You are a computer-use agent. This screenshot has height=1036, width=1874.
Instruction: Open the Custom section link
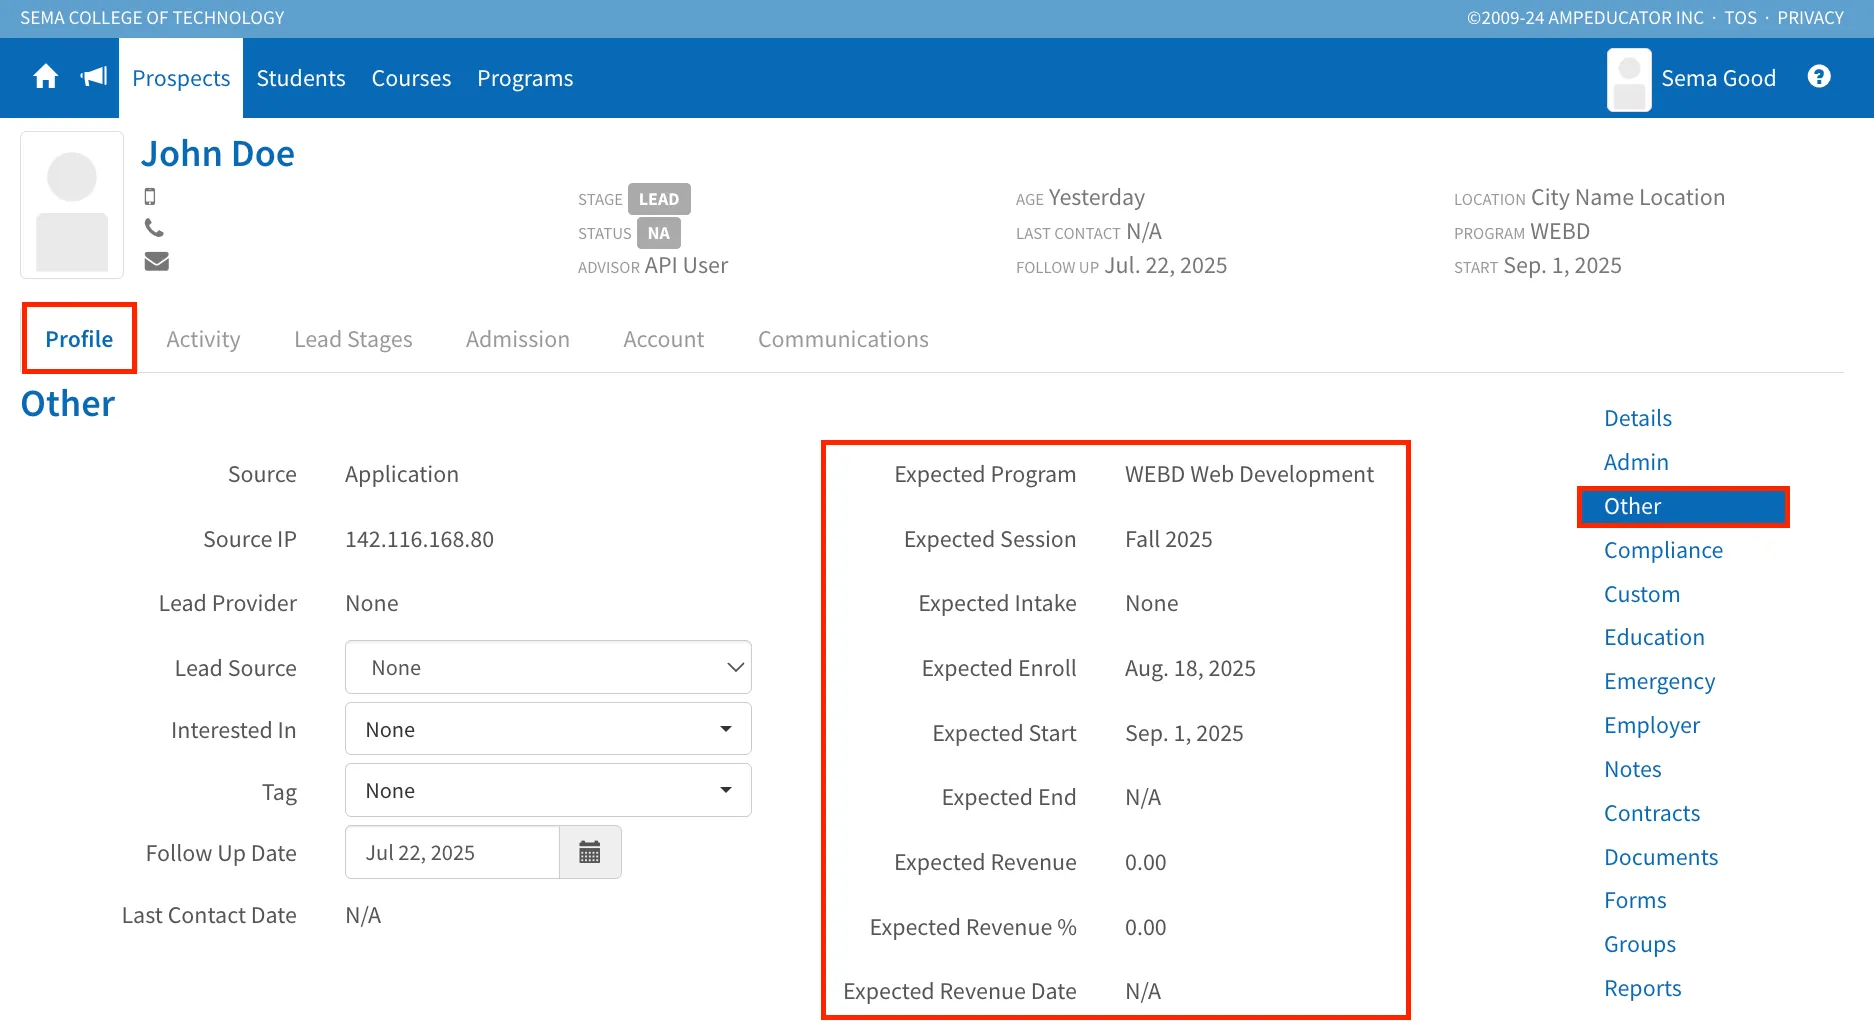[1641, 594]
